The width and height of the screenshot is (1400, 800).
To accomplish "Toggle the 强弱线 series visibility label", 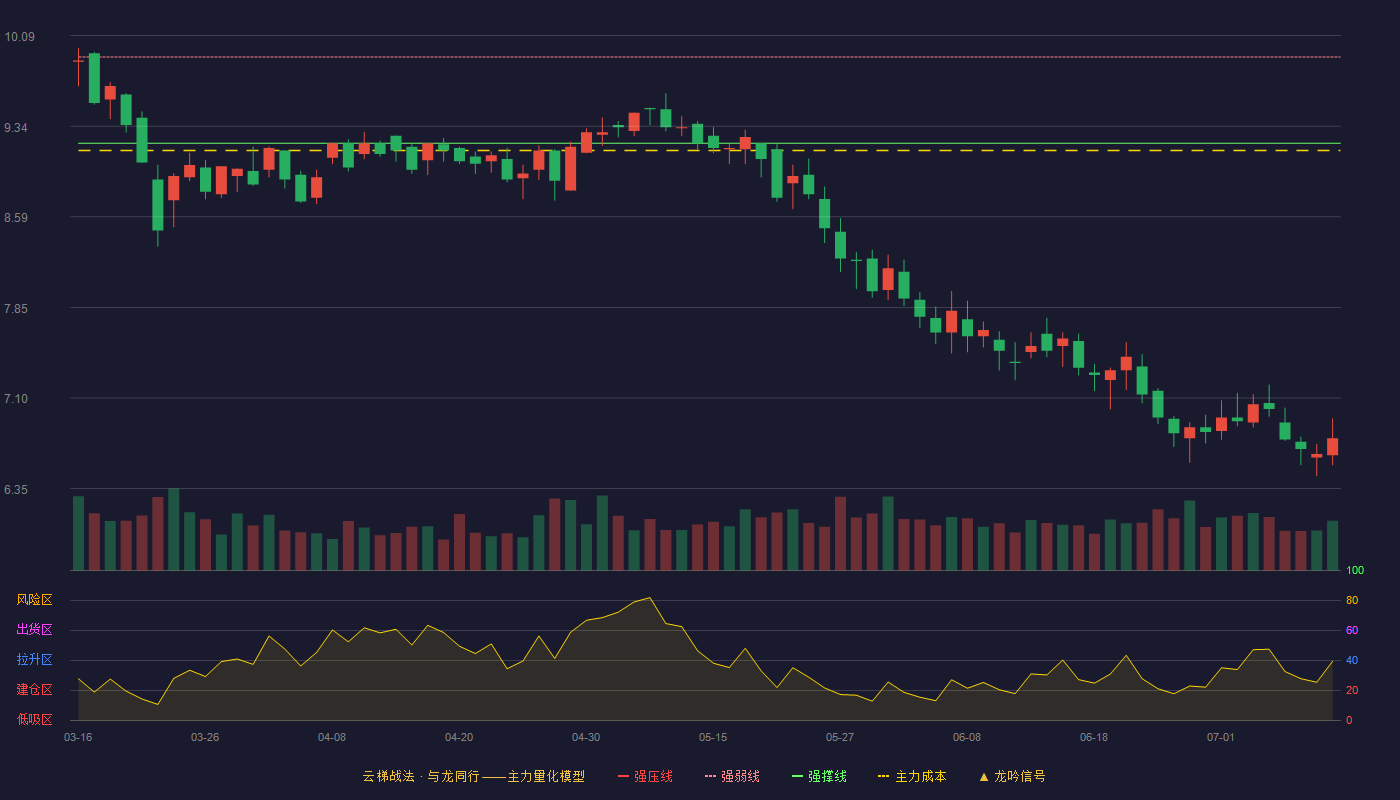I will tap(740, 776).
